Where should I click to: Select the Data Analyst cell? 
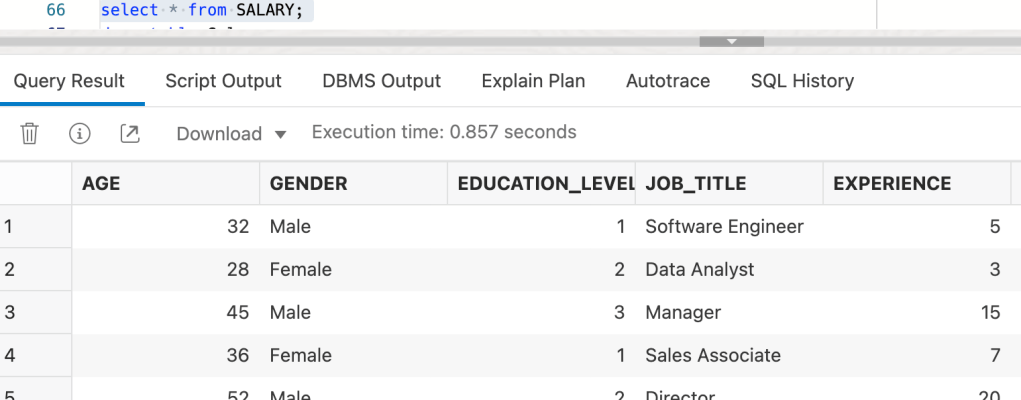(699, 269)
